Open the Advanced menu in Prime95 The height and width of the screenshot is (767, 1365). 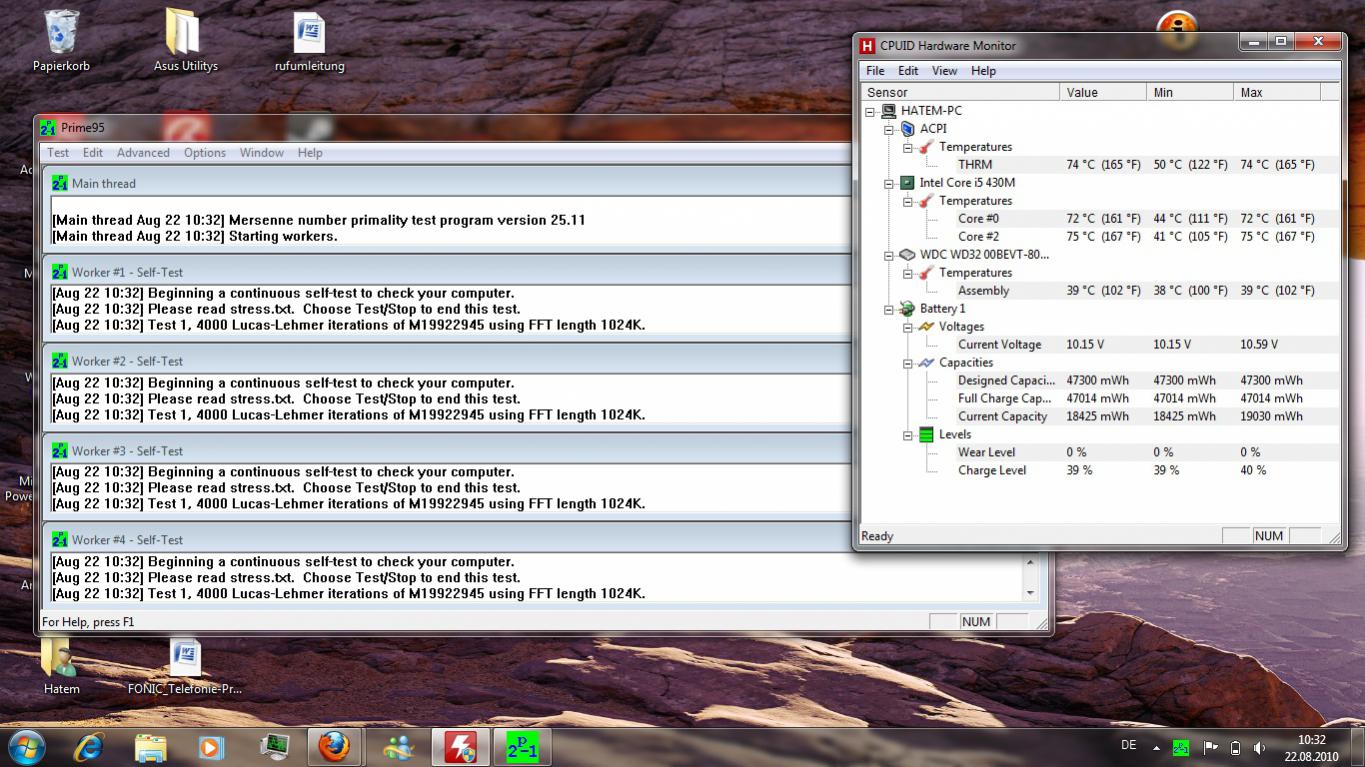click(143, 153)
